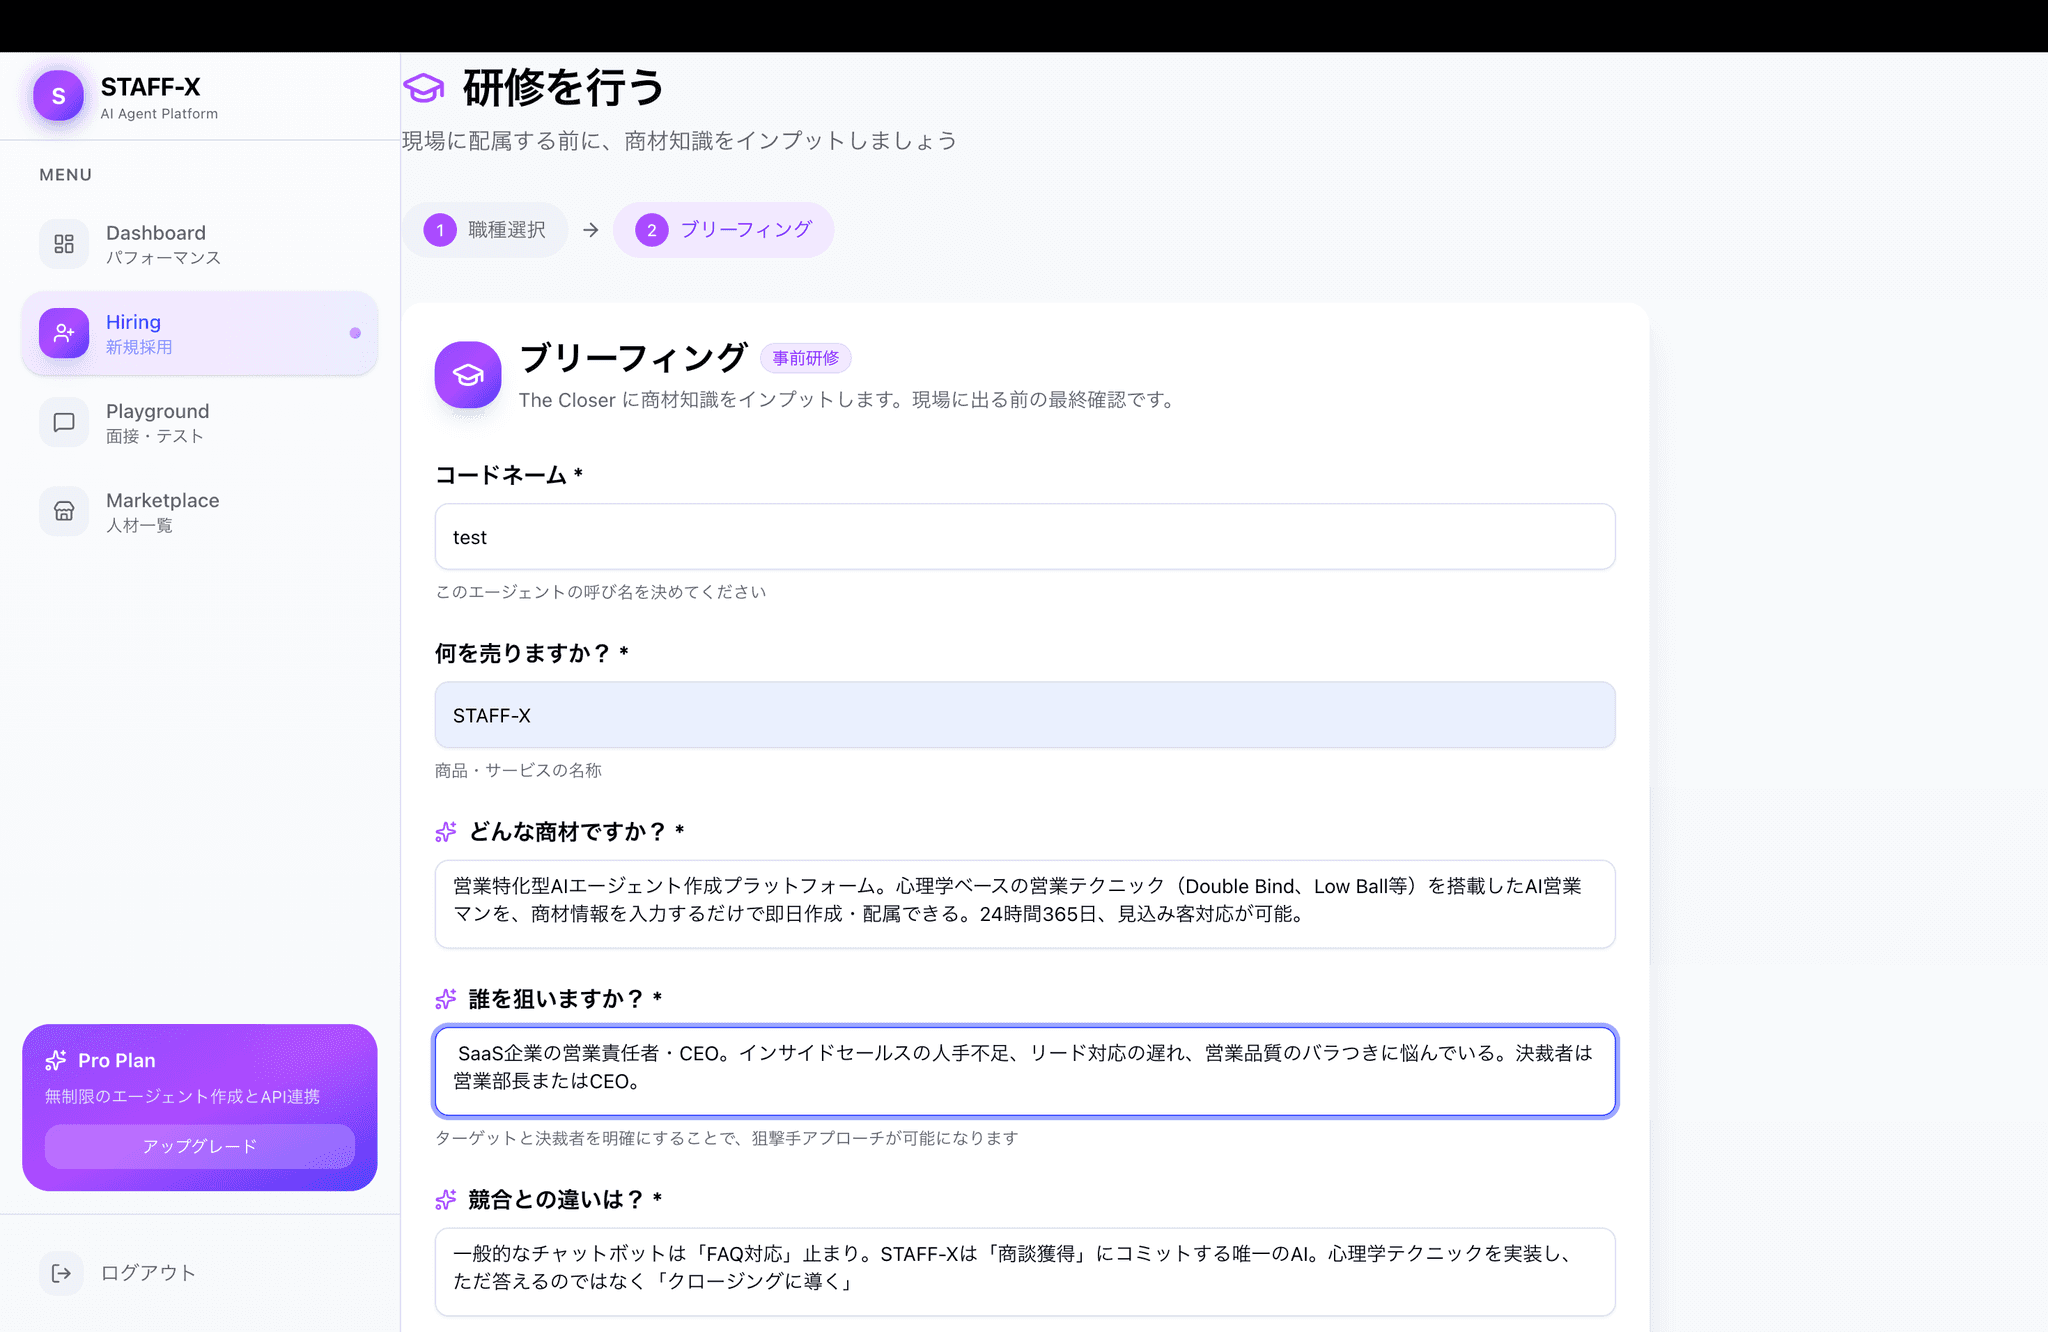Select step 2 ブリーフィング tab

(x=724, y=230)
